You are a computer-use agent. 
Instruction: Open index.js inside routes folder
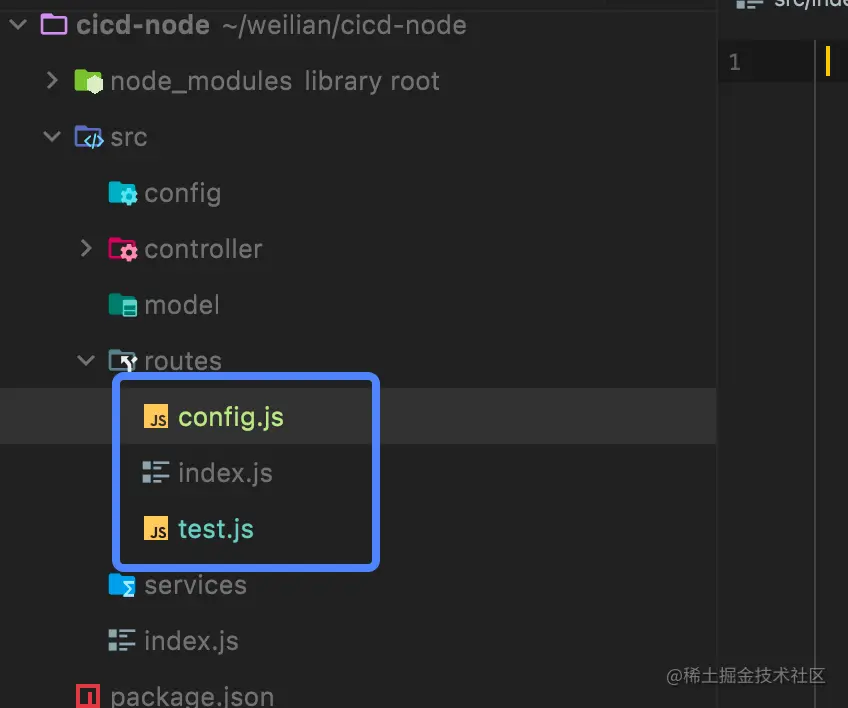point(225,473)
